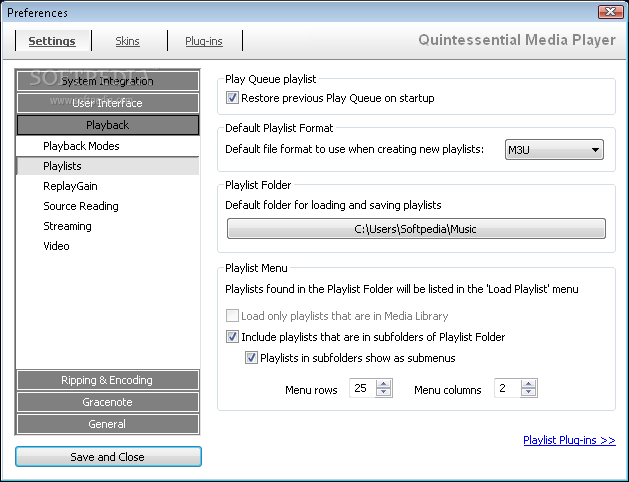This screenshot has height=482, width=629.
Task: Open the Playlist Plug-ins link
Action: point(569,440)
